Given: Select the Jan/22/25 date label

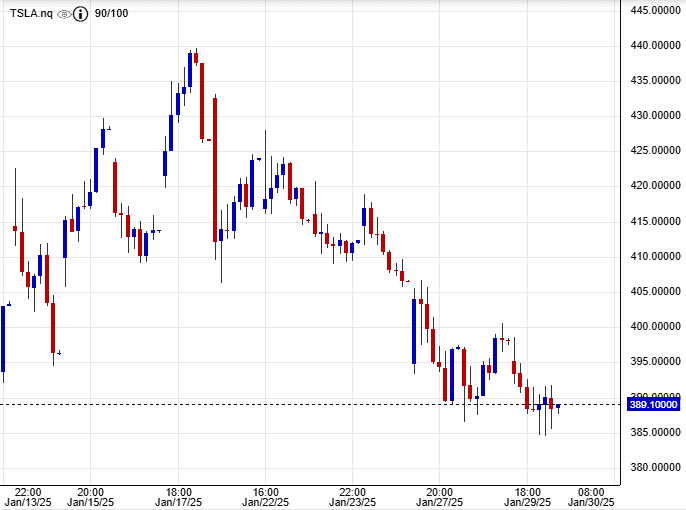Looking at the screenshot, I should 265,502.
